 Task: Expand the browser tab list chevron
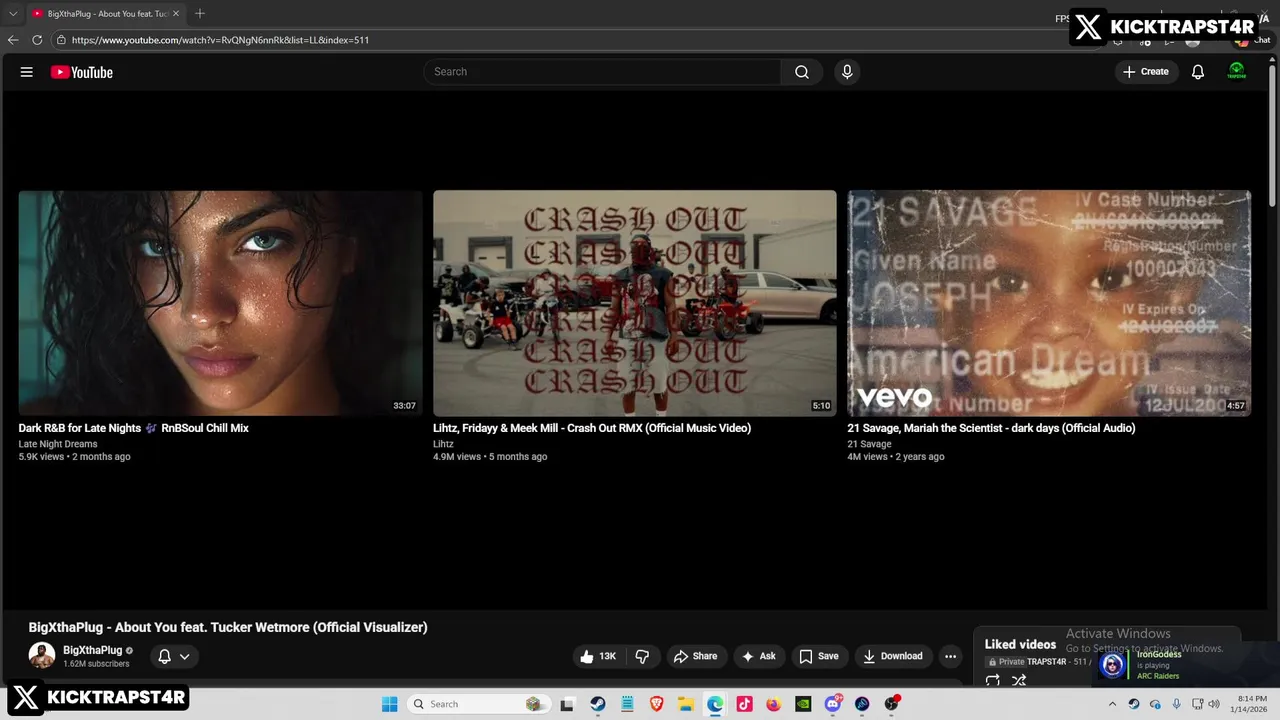(13, 14)
